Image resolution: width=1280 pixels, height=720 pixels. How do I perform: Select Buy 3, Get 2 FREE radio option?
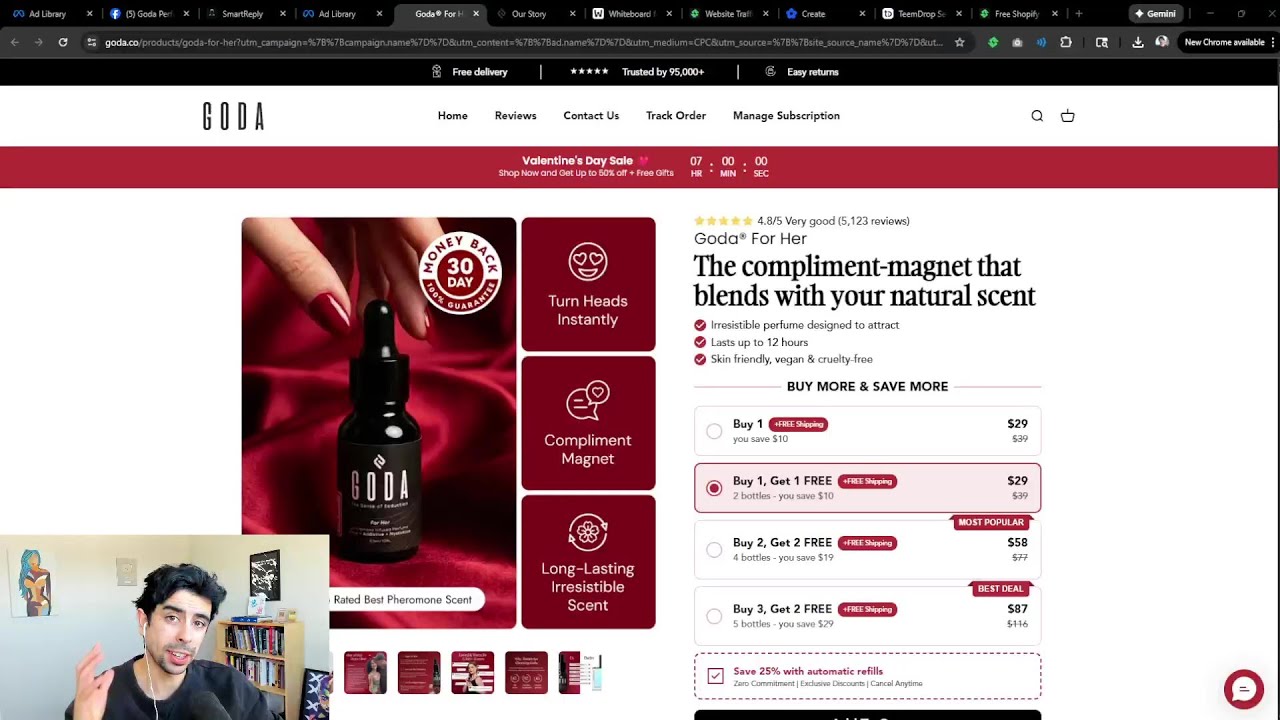[714, 616]
